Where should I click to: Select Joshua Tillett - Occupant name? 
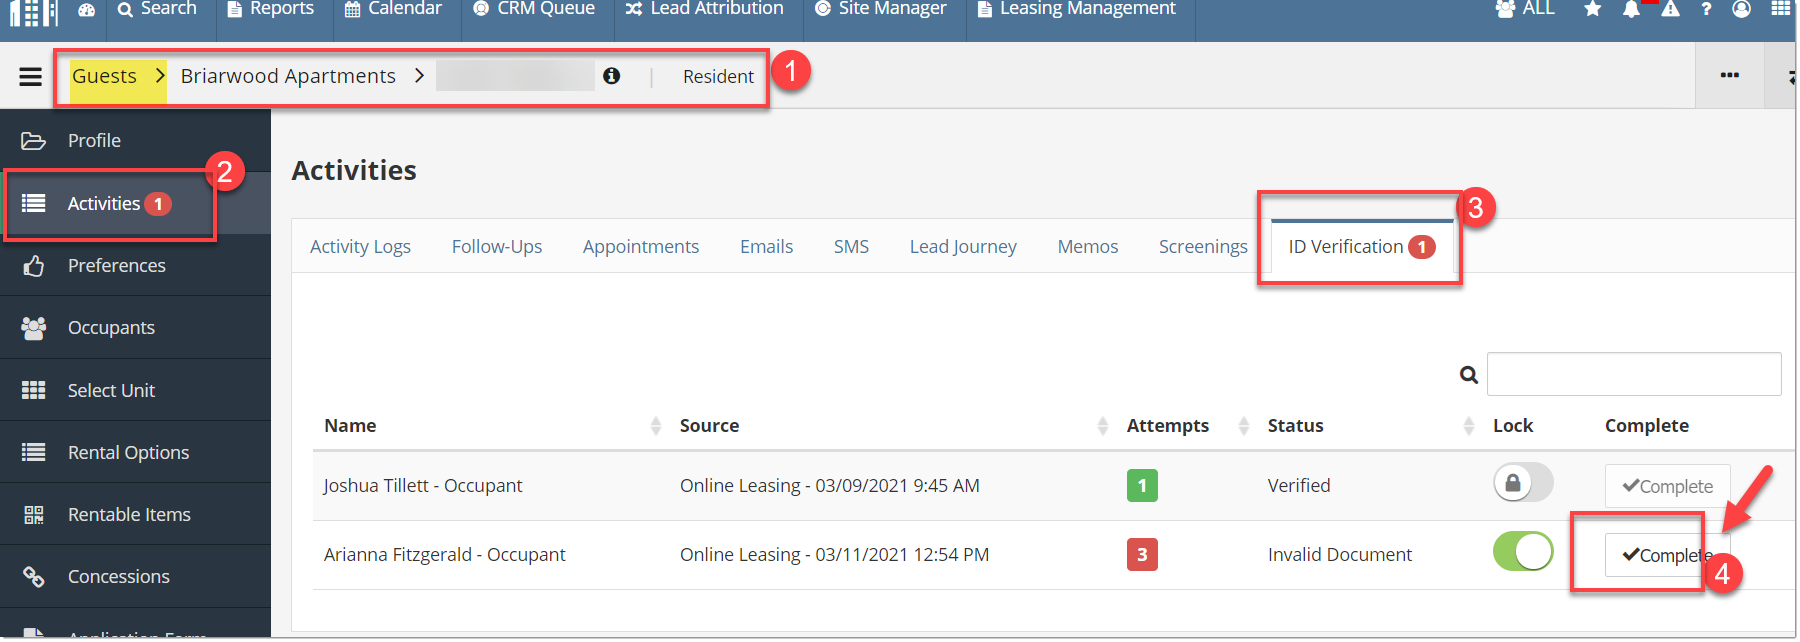(x=423, y=486)
